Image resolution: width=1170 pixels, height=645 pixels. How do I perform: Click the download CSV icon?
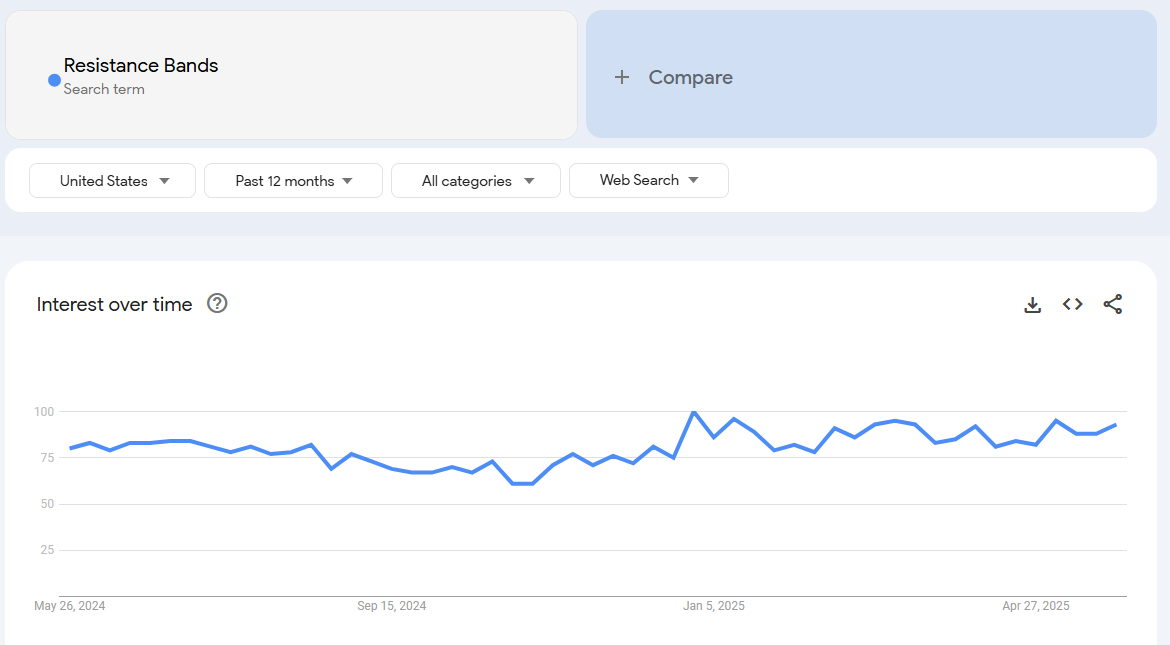[1033, 305]
